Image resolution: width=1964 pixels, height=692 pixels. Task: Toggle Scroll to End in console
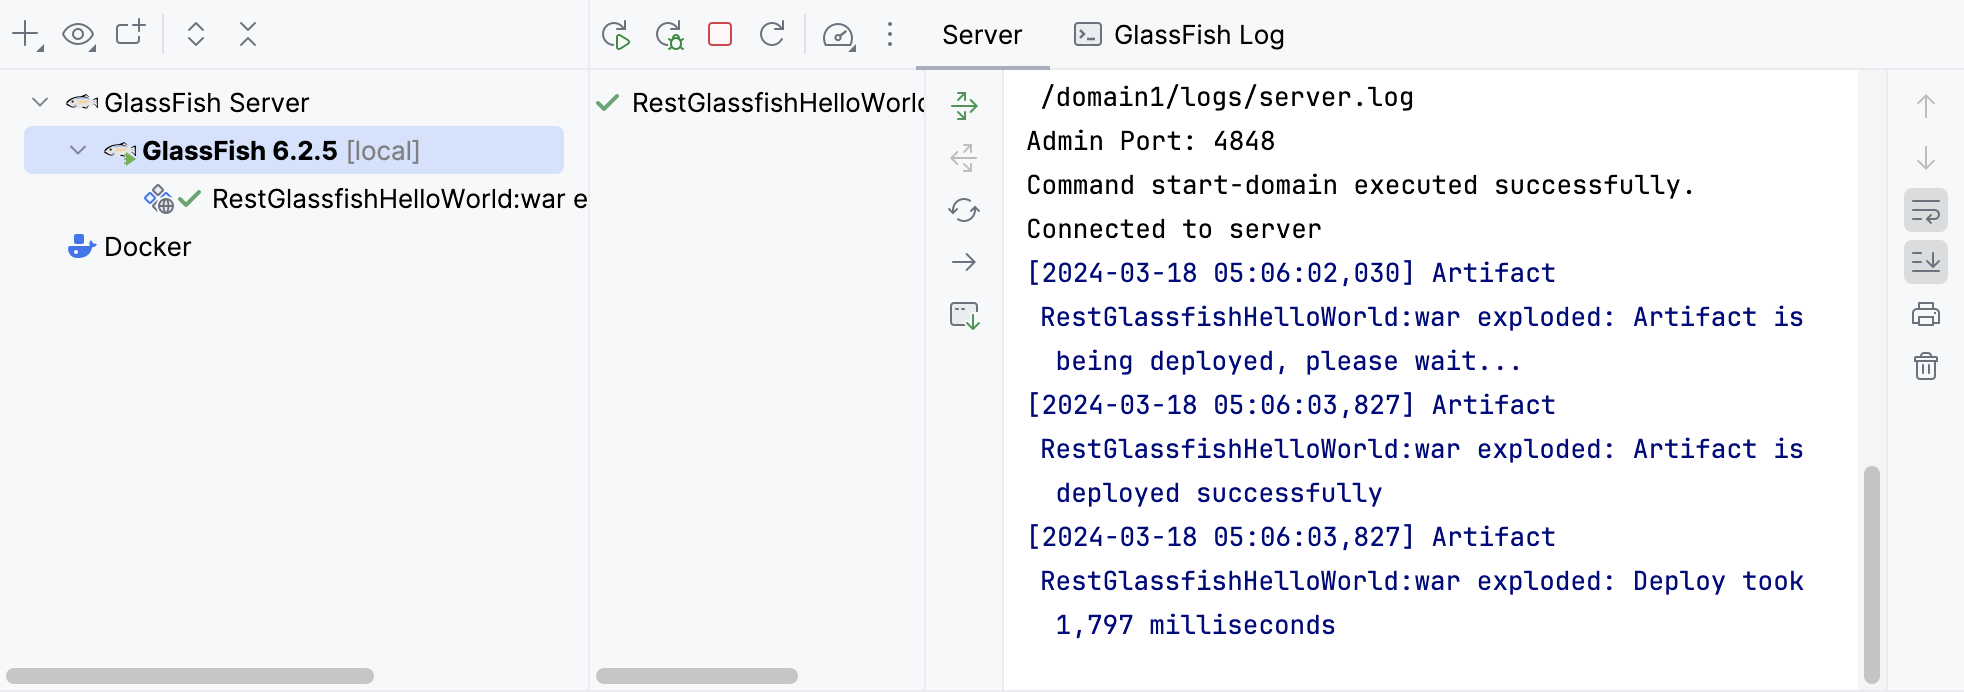(x=1926, y=263)
